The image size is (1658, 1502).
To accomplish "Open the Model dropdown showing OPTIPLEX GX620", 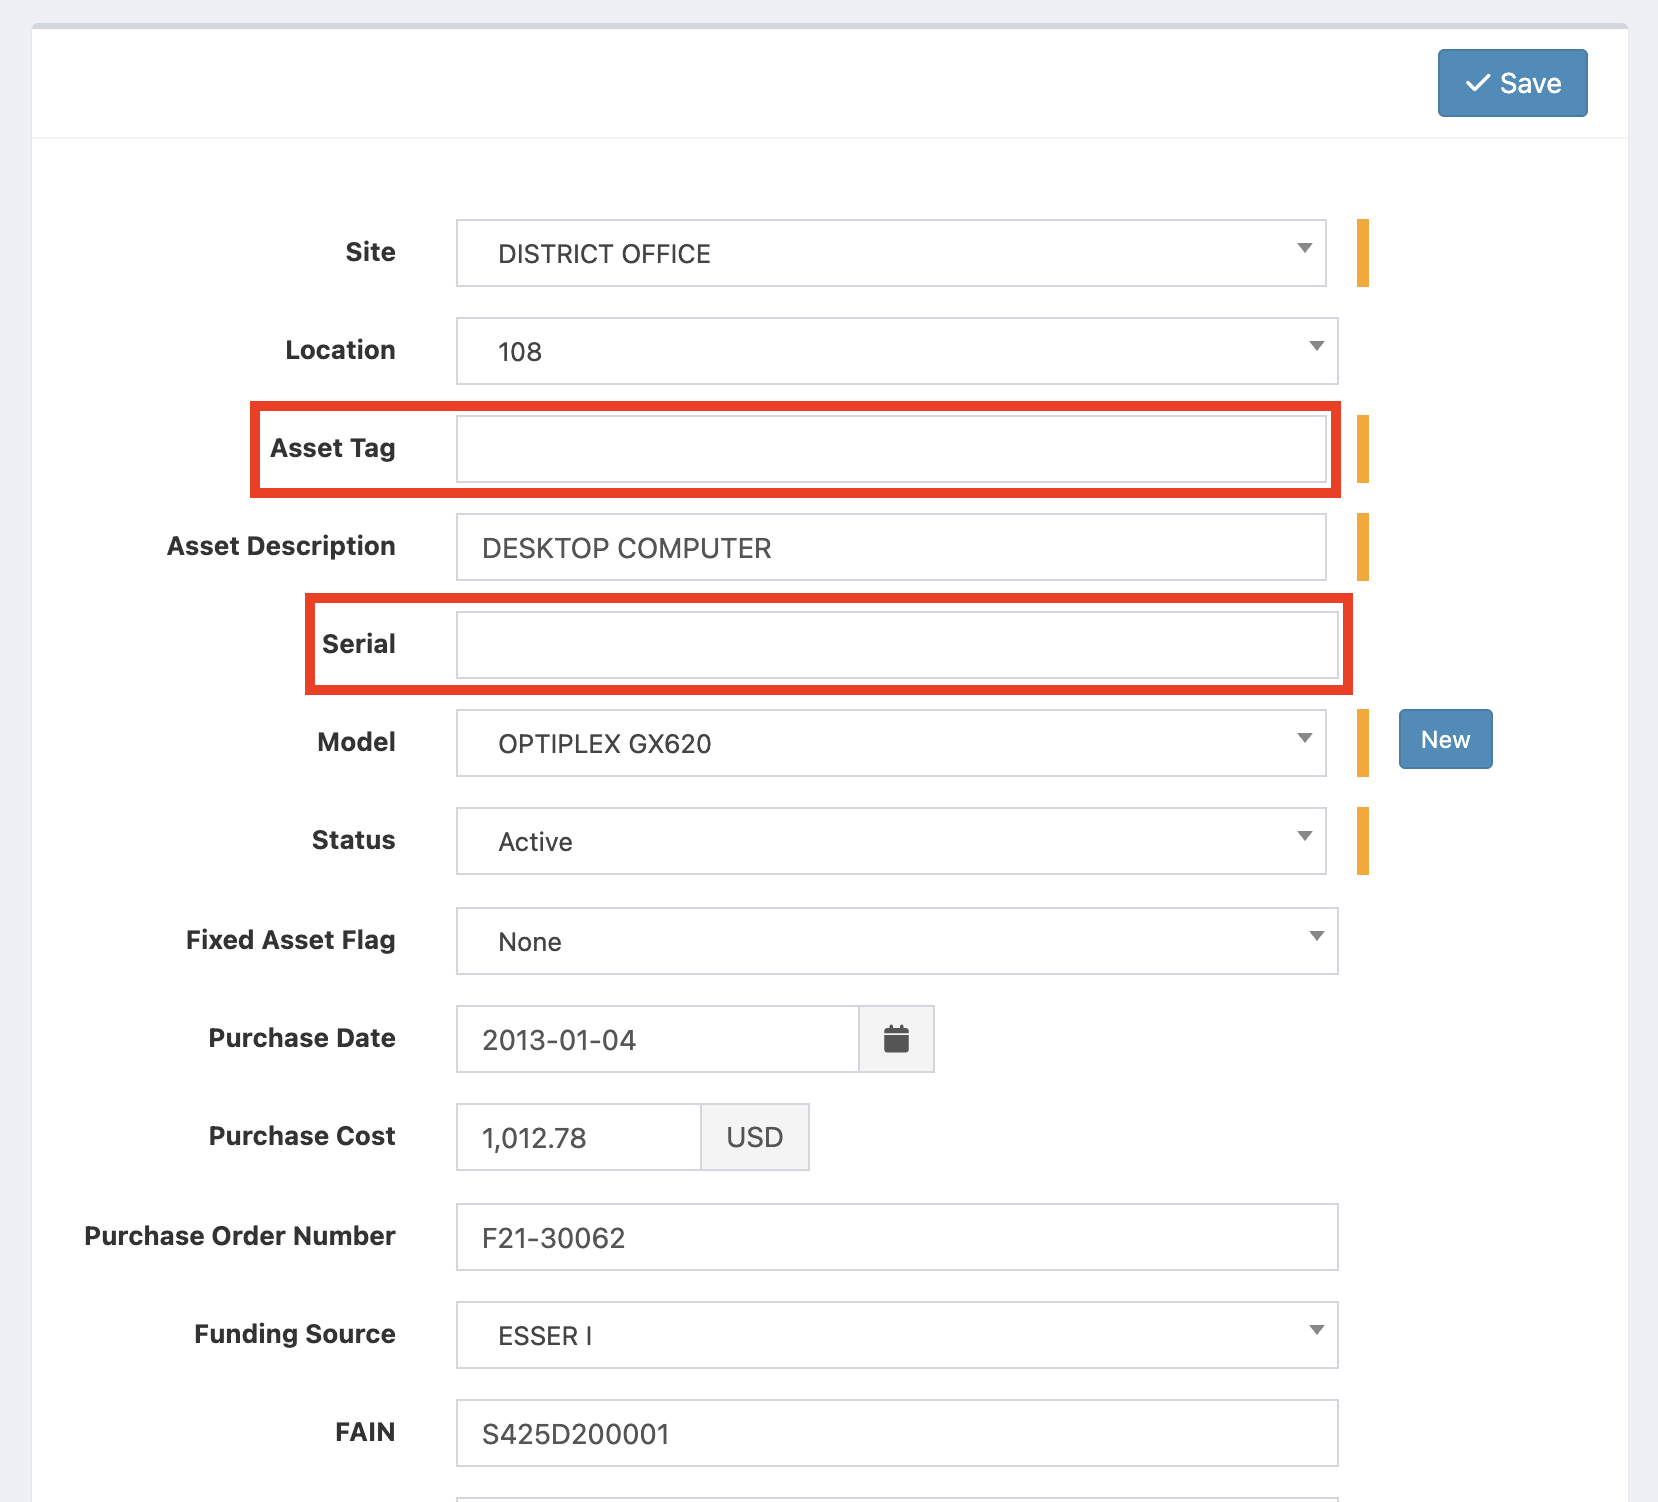I will click(890, 743).
